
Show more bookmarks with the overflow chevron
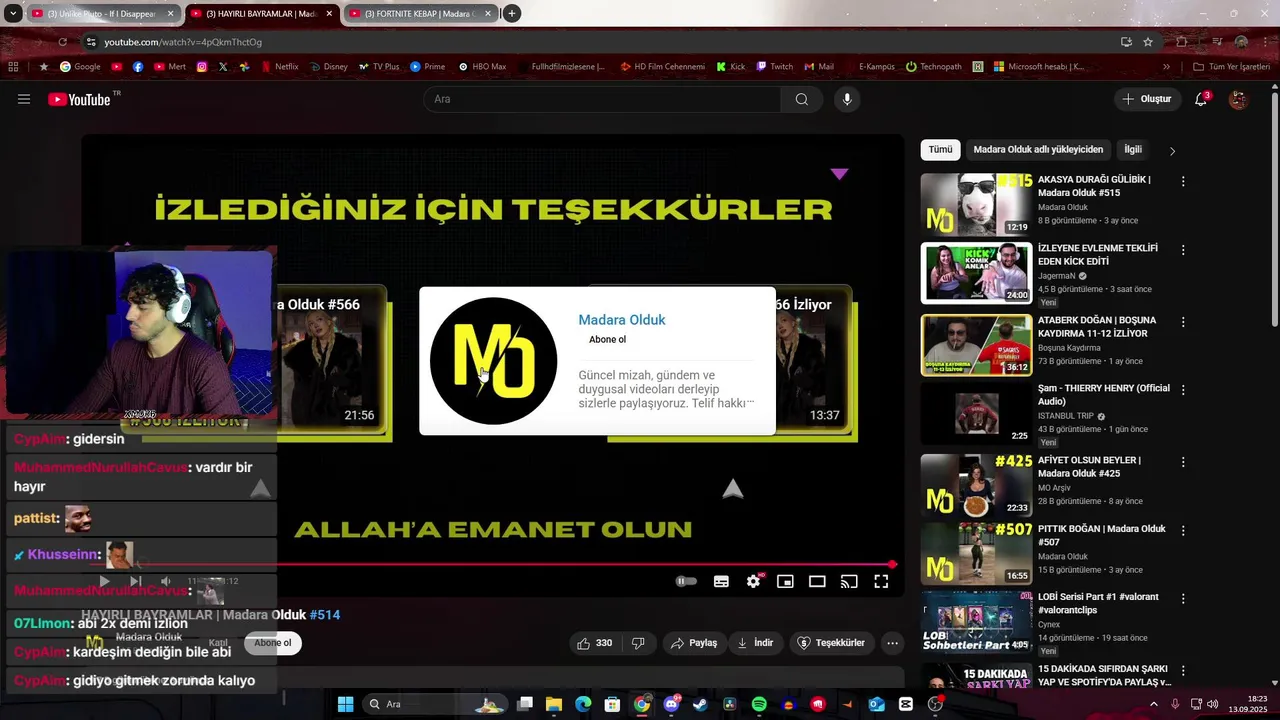pyautogui.click(x=1166, y=67)
